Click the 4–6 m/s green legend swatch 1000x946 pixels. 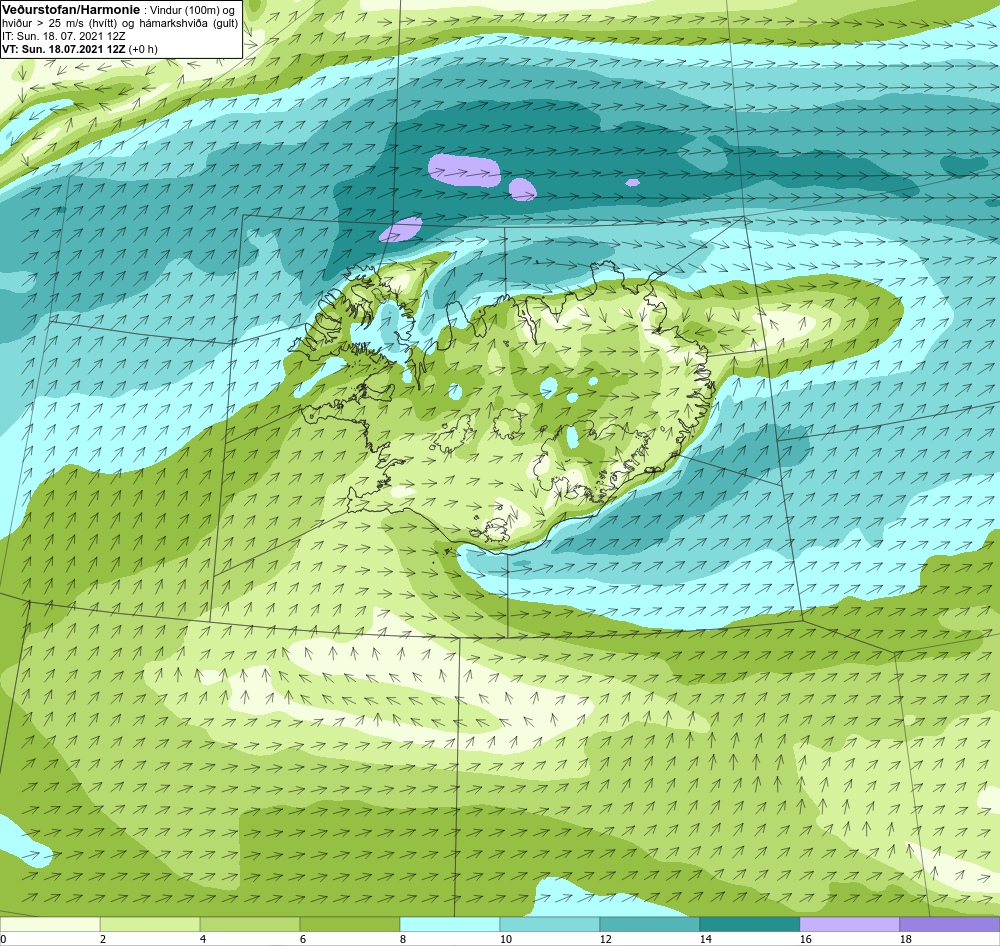(250, 924)
